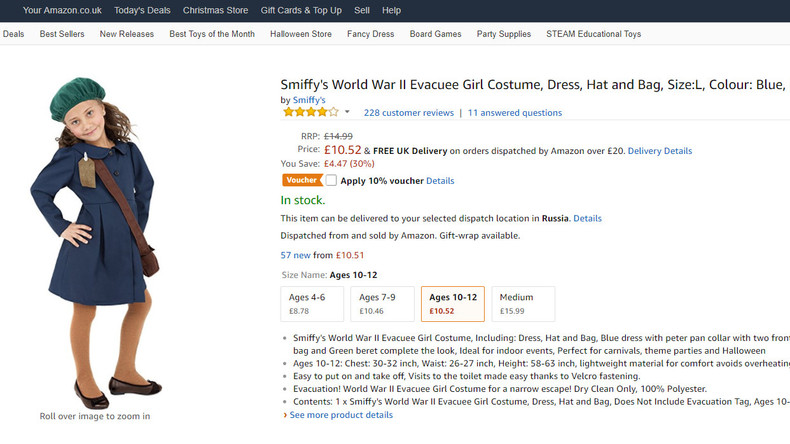Expand the star rating dropdown arrow
The width and height of the screenshot is (790, 444).
pyautogui.click(x=347, y=112)
